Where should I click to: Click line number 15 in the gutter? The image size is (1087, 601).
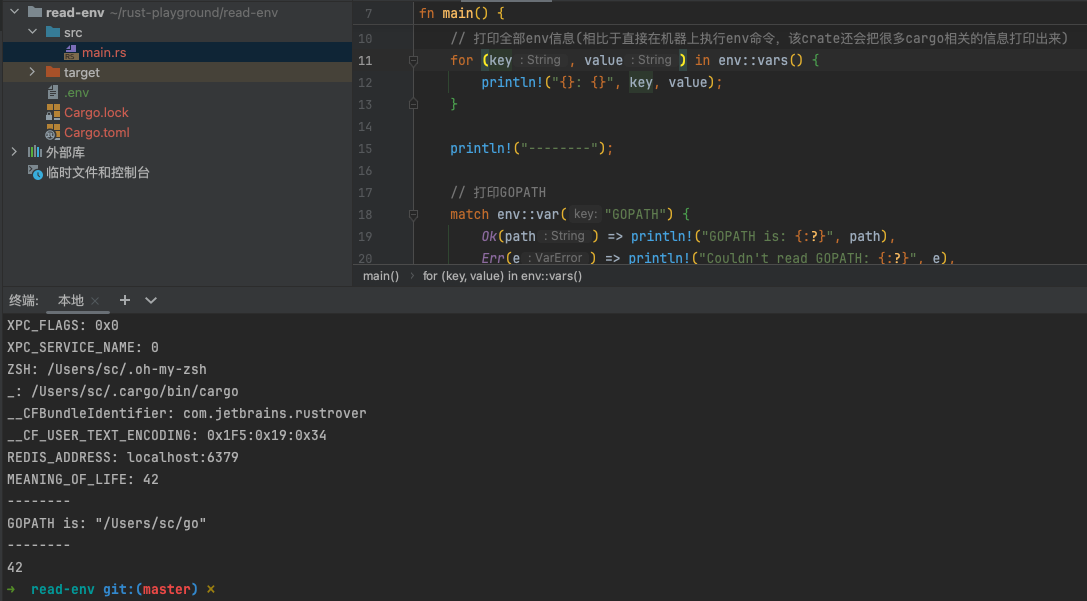pyautogui.click(x=364, y=149)
